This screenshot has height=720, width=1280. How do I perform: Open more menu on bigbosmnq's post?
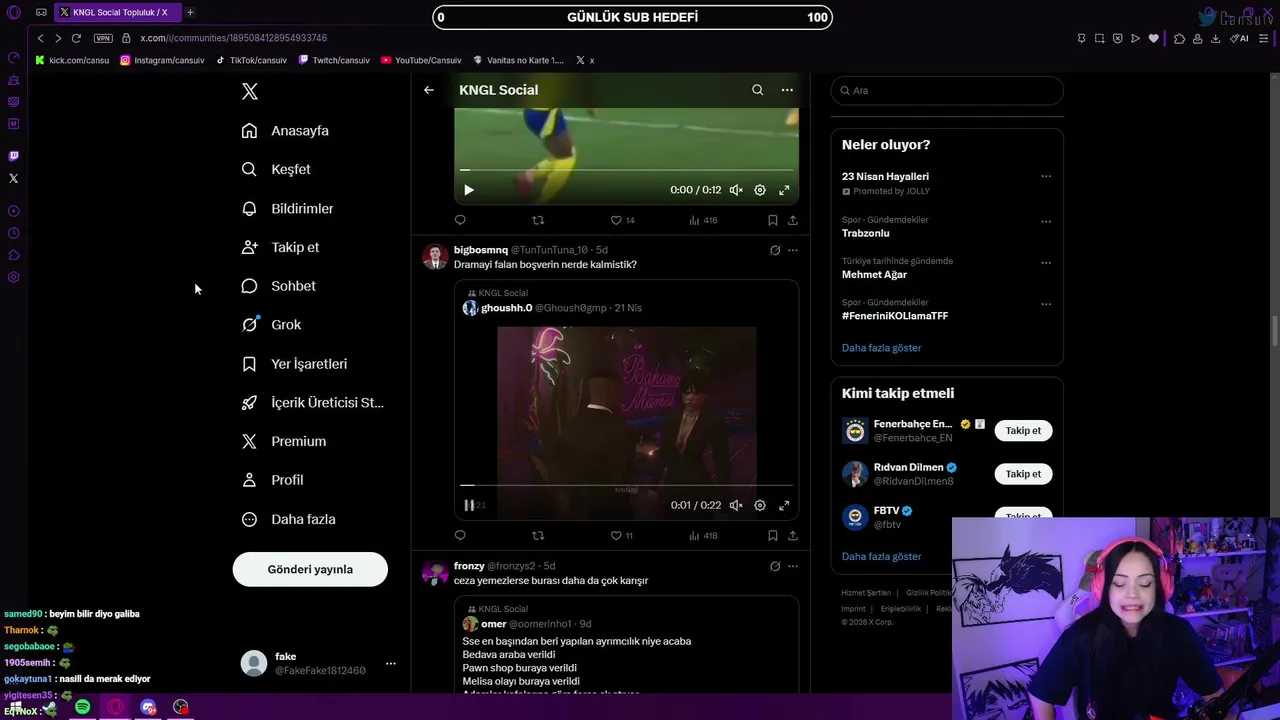pyautogui.click(x=793, y=250)
